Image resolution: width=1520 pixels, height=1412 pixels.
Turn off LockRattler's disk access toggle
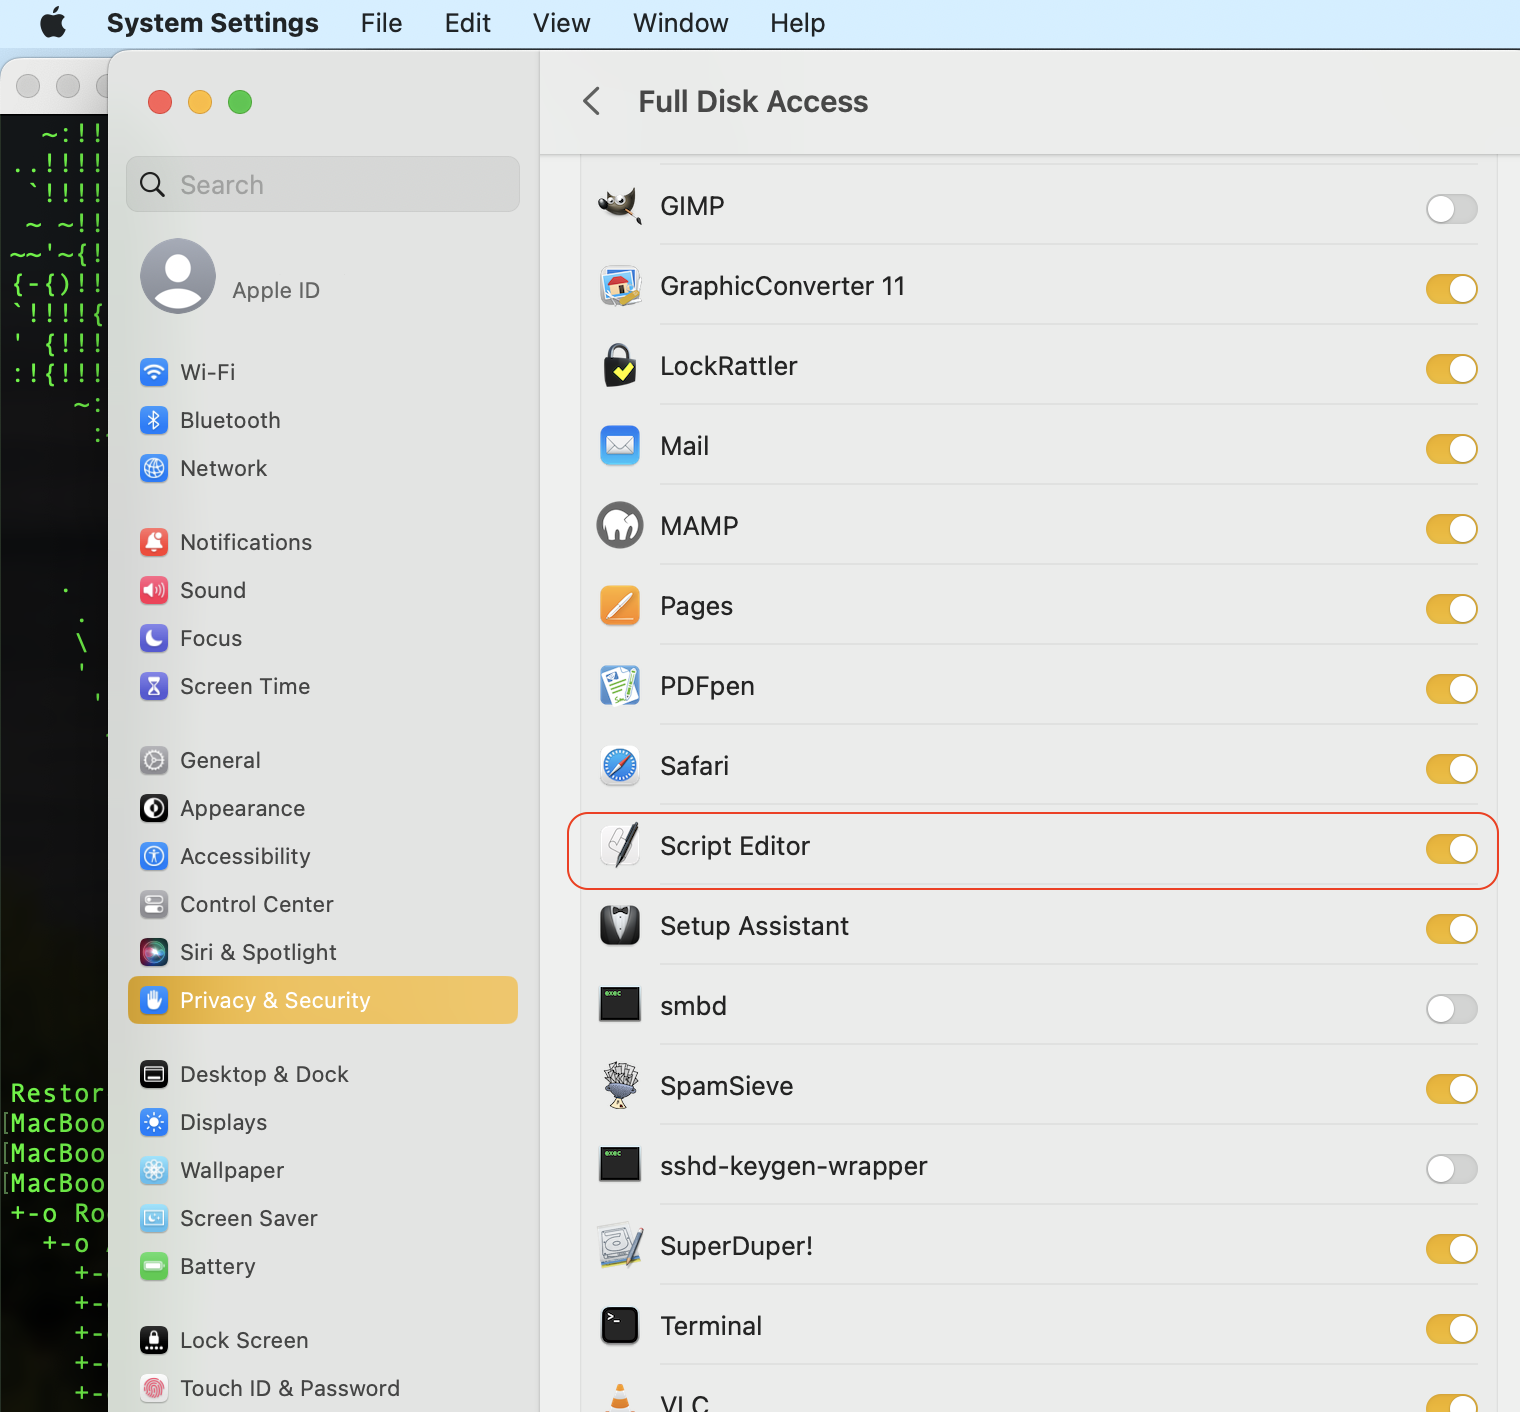(x=1451, y=369)
